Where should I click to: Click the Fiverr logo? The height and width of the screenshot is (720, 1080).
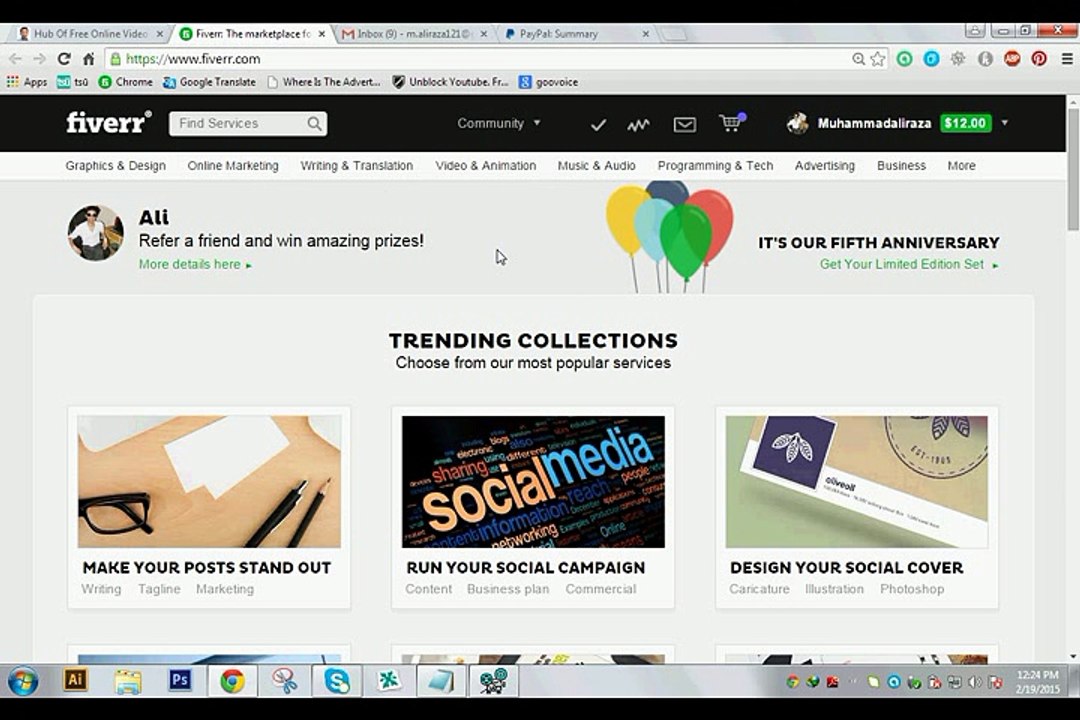109,123
